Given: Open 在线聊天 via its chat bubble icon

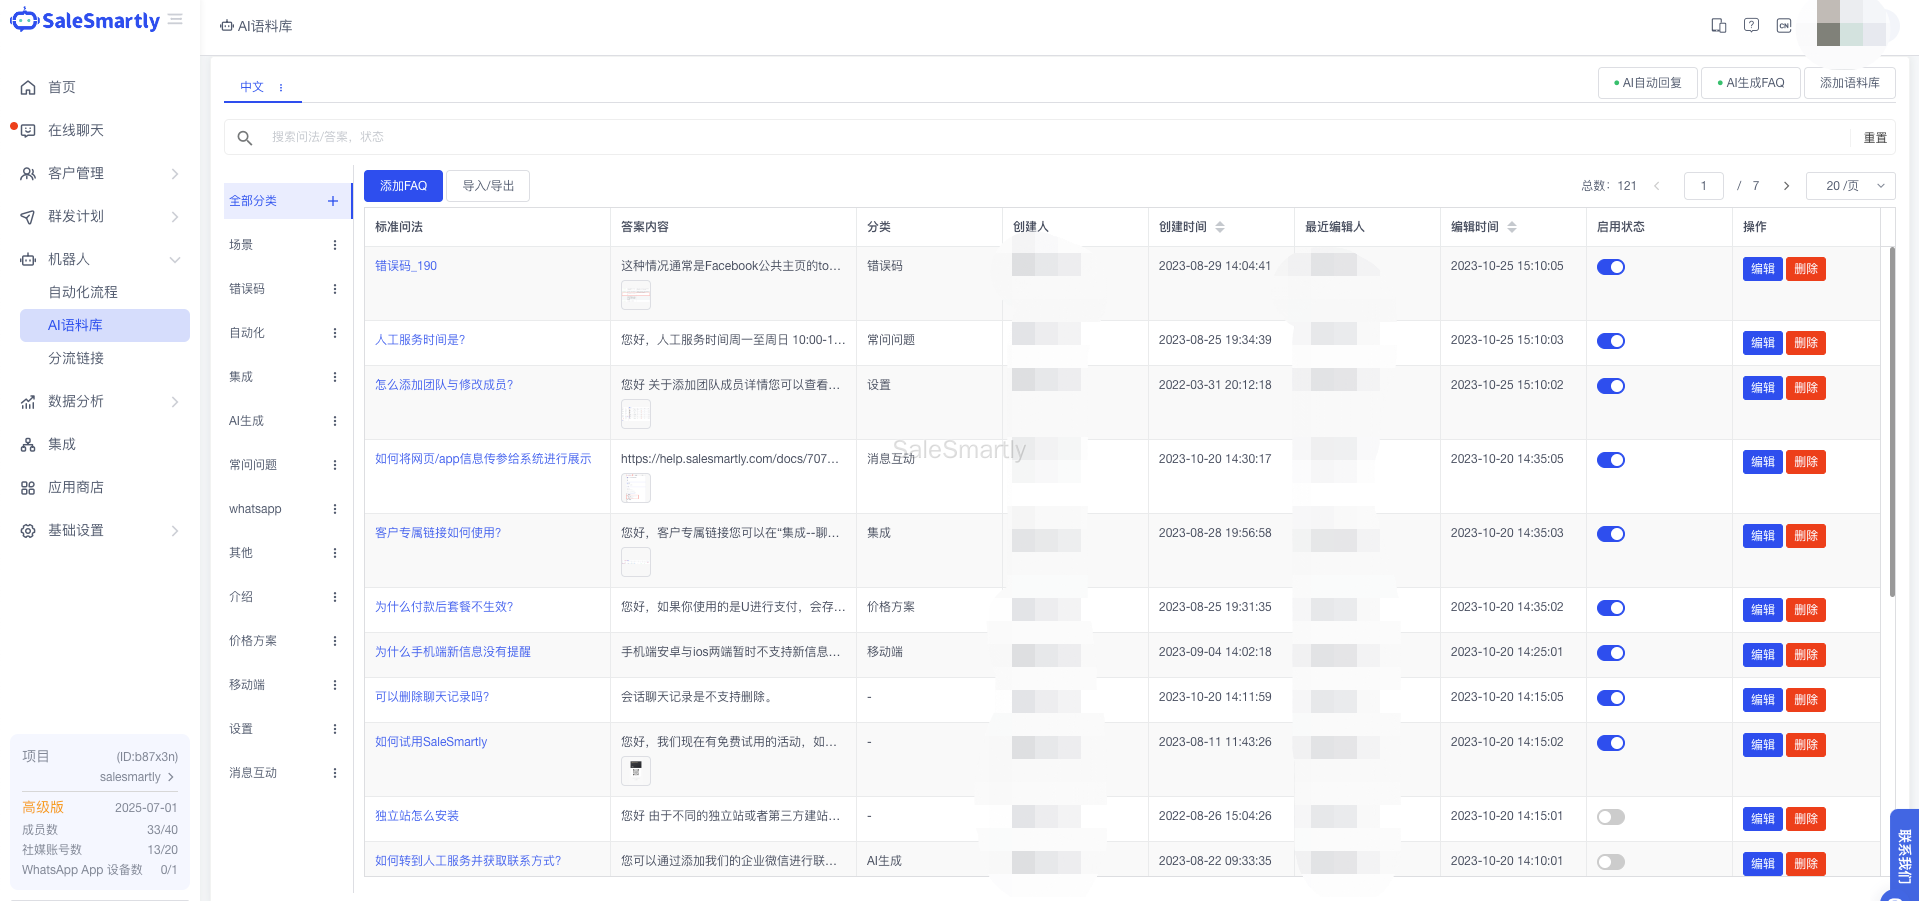Looking at the screenshot, I should pos(28,130).
